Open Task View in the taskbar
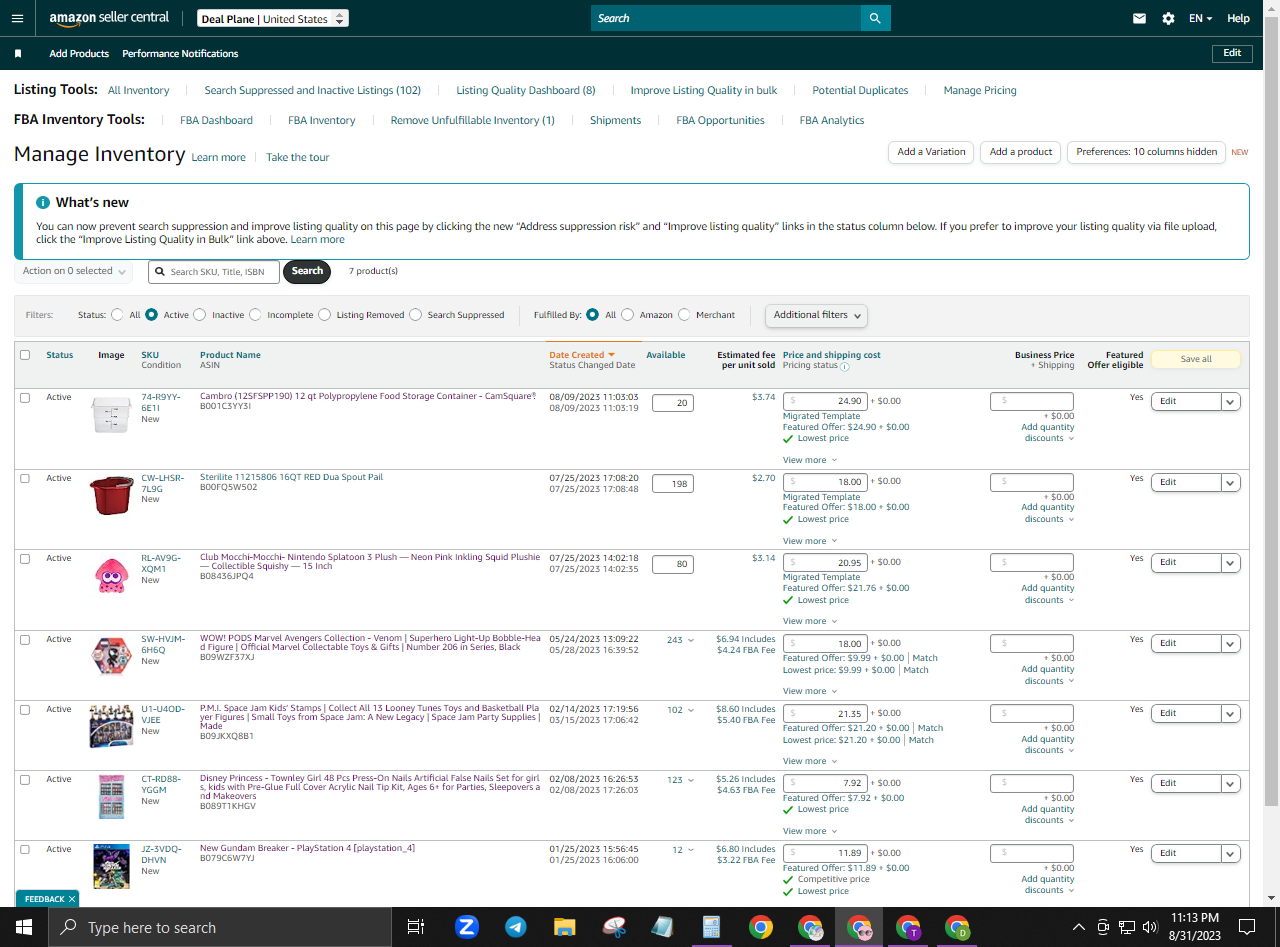The height and width of the screenshot is (947, 1280). click(x=416, y=927)
